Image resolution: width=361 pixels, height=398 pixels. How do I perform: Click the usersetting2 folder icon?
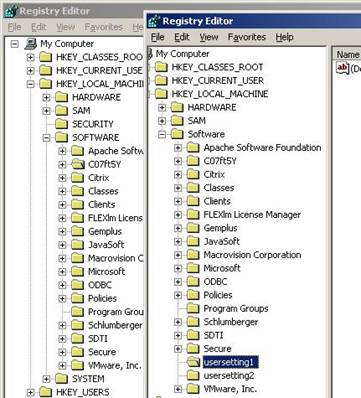193,376
